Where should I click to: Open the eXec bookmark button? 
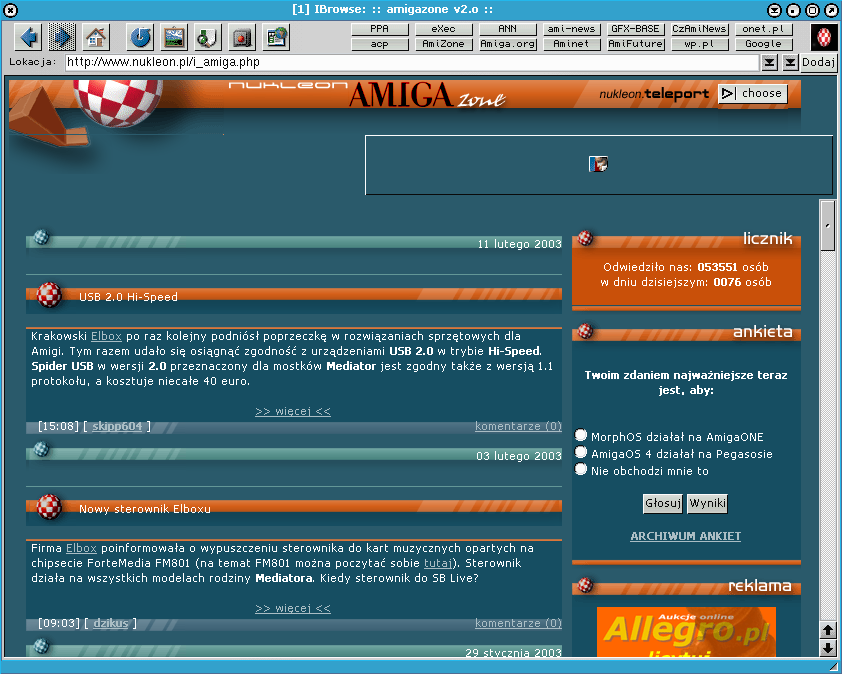[x=444, y=29]
